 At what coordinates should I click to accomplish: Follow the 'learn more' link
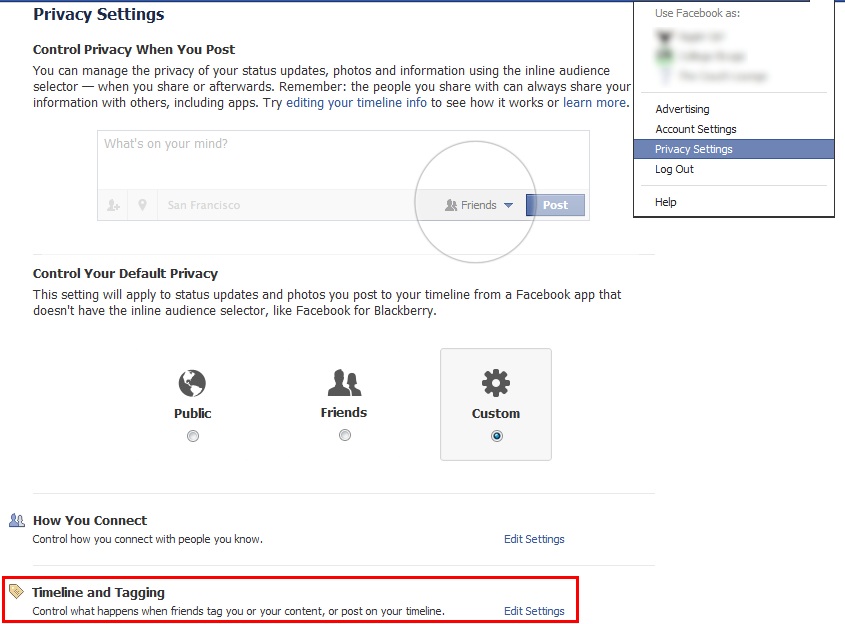594,102
